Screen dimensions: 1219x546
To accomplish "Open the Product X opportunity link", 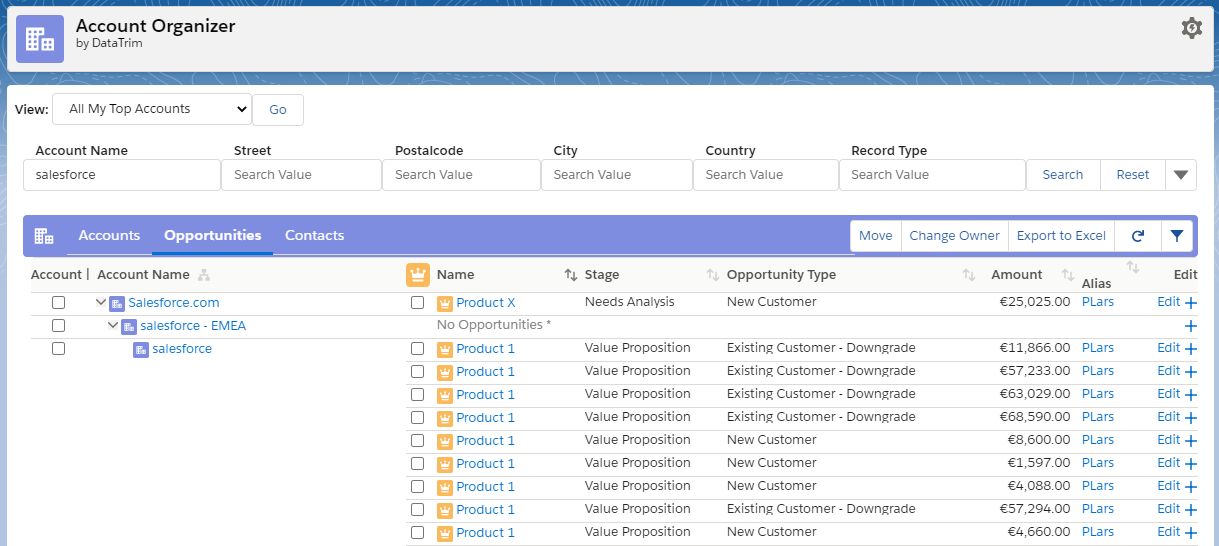I will pyautogui.click(x=486, y=303).
